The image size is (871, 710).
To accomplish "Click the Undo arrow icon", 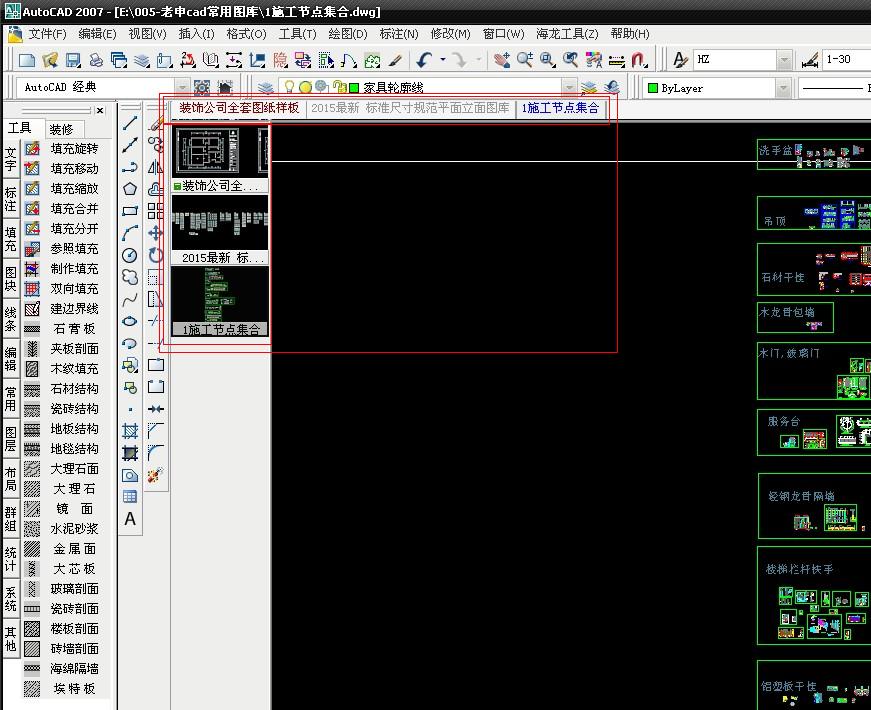I will pos(424,59).
